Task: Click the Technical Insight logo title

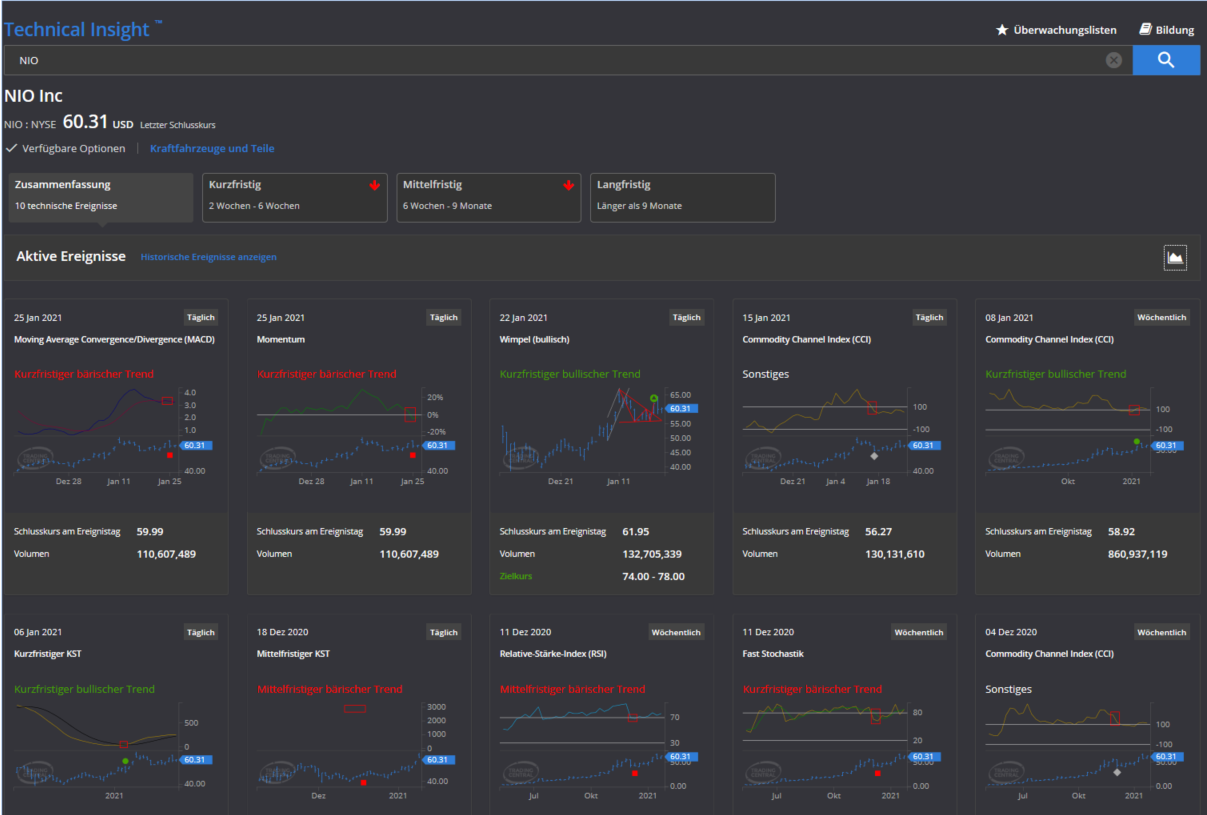Action: coord(83,29)
